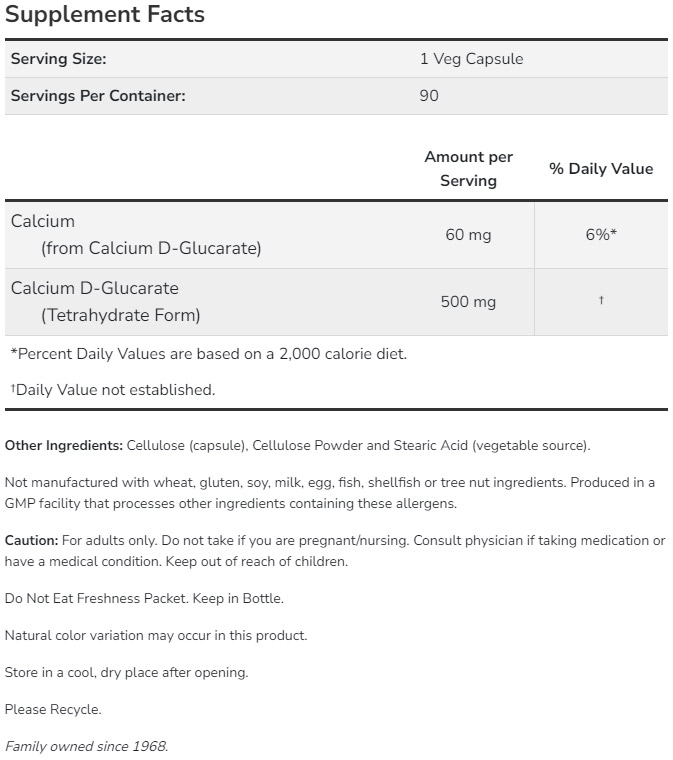This screenshot has width=673, height=760.
Task: Click the Family owned since 1968 text
Action: coord(86,746)
